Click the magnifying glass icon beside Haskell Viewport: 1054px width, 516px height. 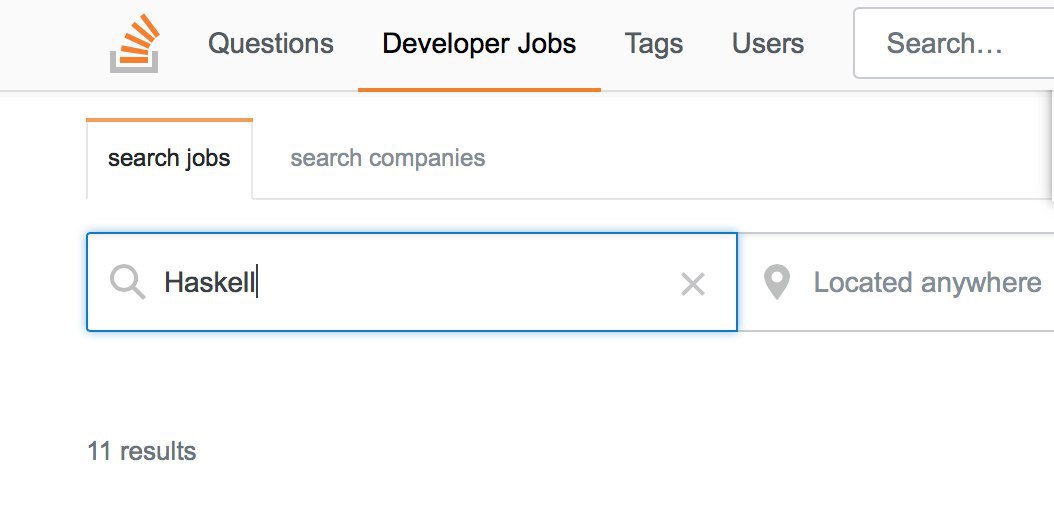(x=128, y=282)
